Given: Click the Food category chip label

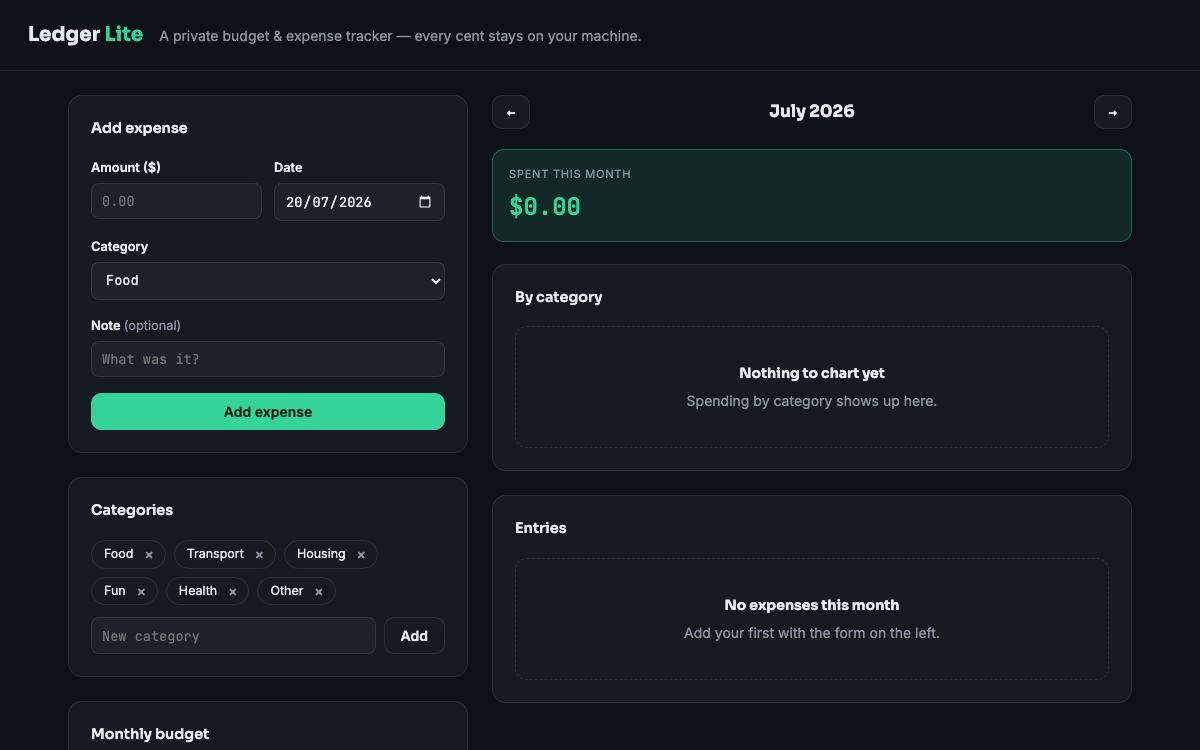Looking at the screenshot, I should point(119,554).
